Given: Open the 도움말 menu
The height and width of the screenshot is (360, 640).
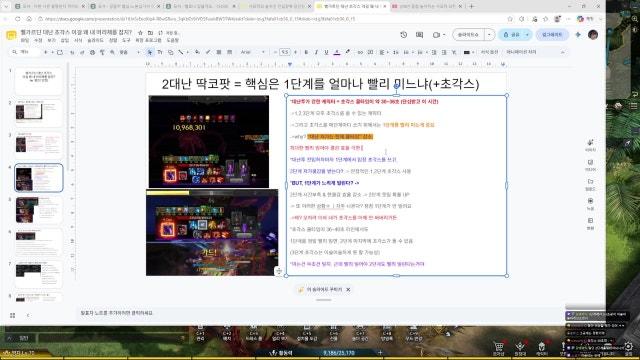Looking at the screenshot, I should [173, 40].
